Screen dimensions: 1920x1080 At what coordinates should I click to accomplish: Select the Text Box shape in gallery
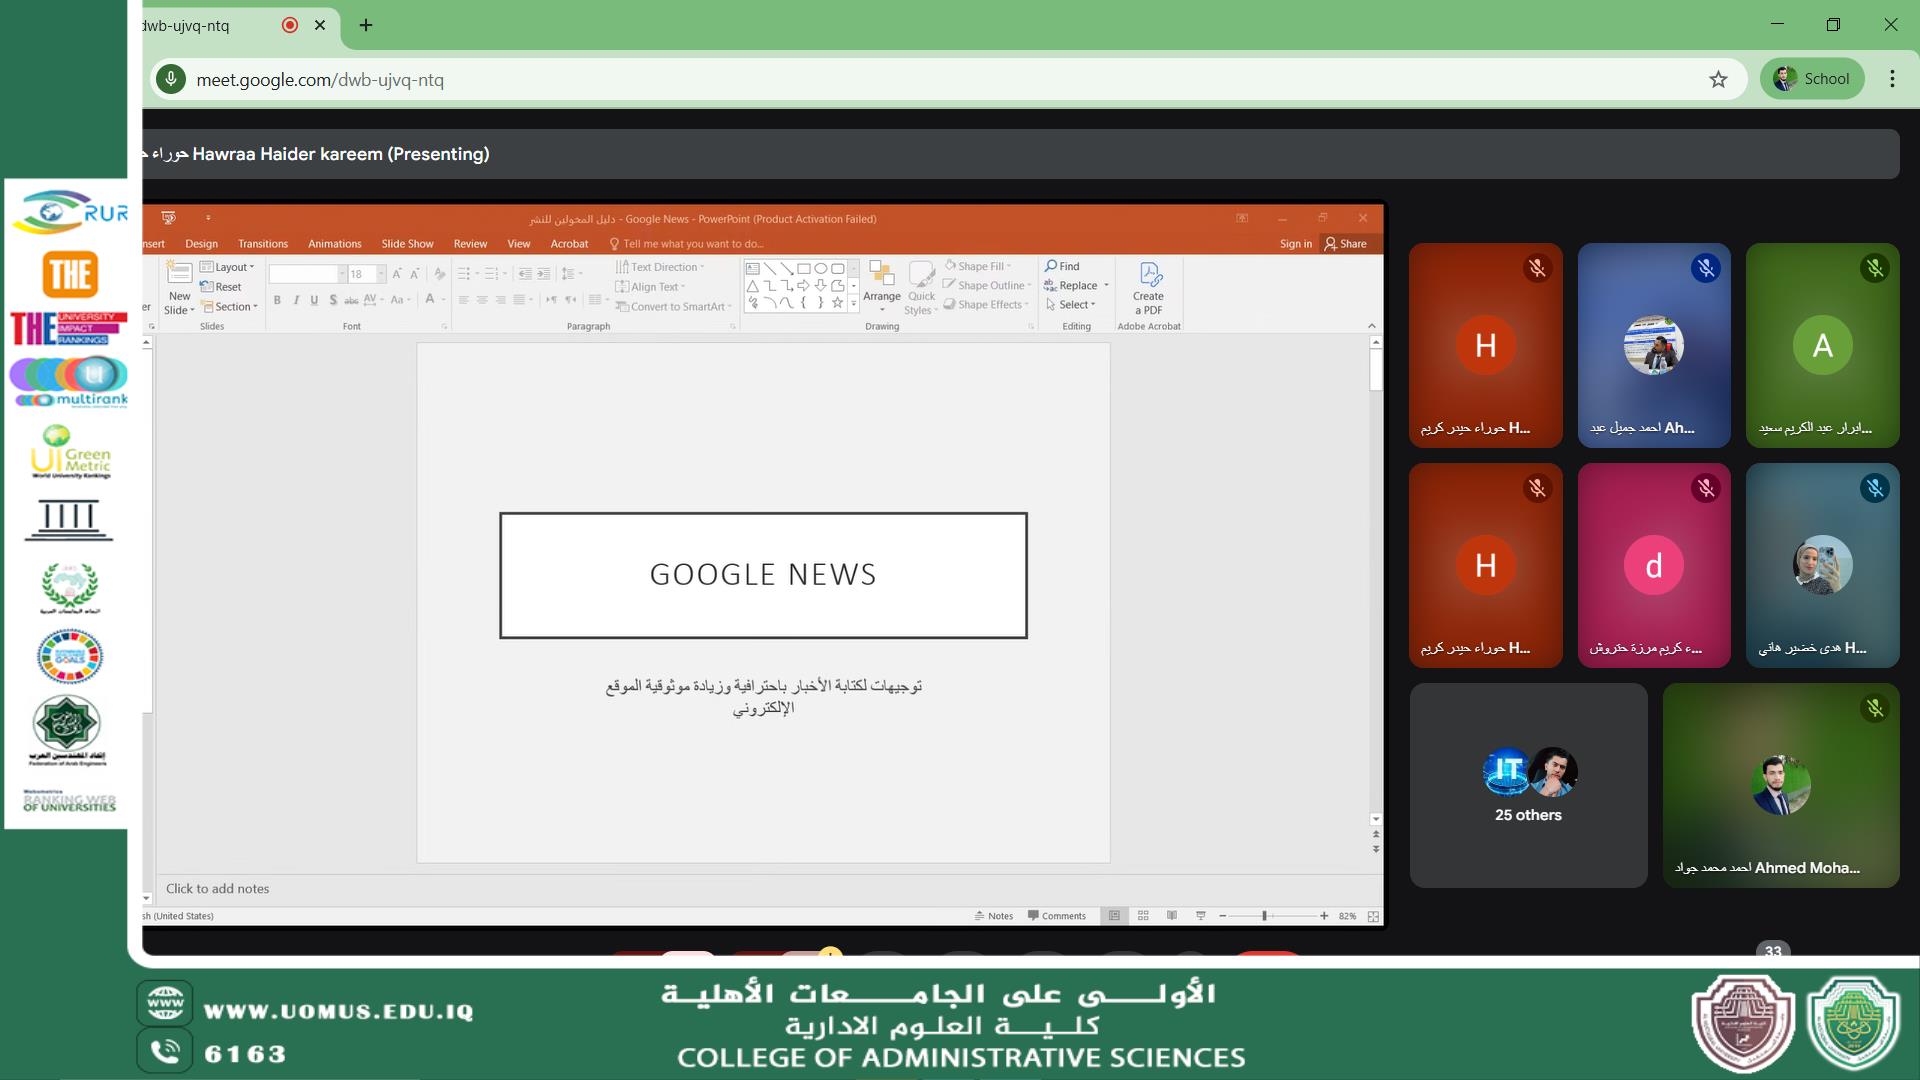[x=753, y=268]
